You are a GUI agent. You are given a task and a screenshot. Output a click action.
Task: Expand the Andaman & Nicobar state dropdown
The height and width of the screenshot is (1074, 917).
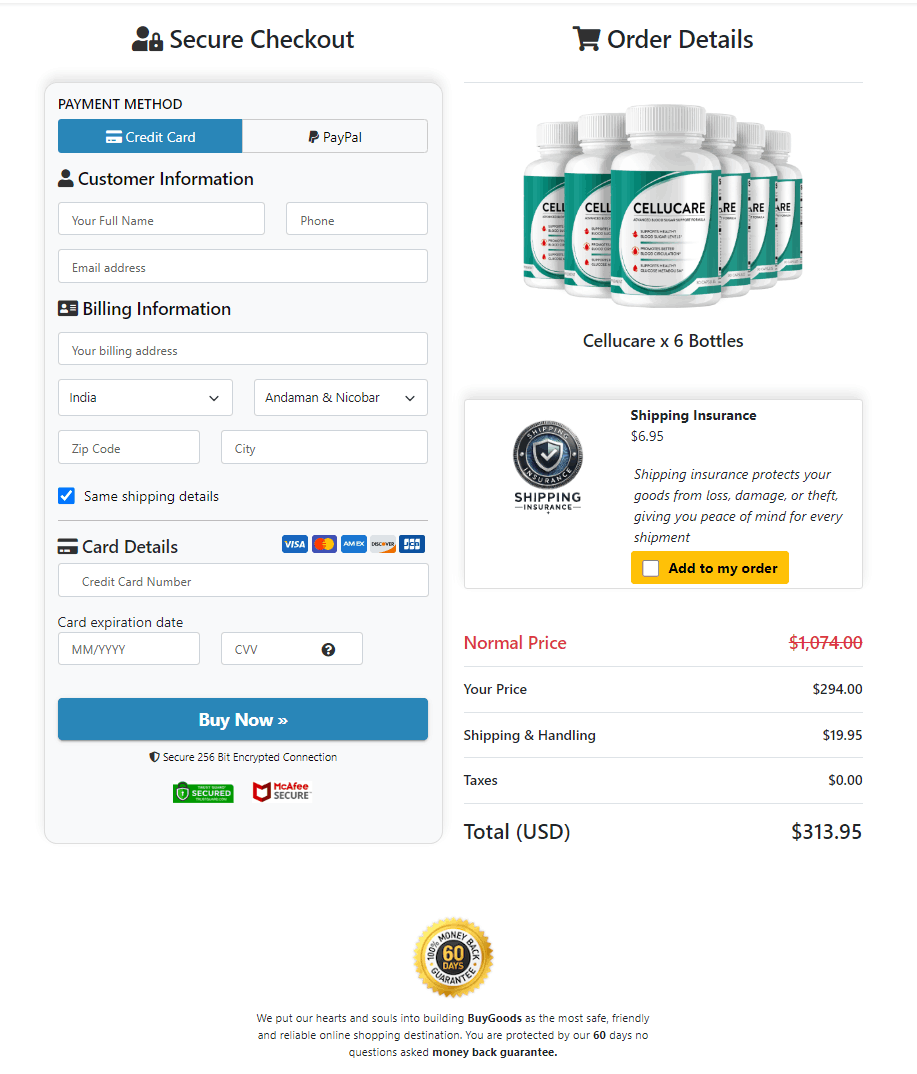click(x=340, y=397)
